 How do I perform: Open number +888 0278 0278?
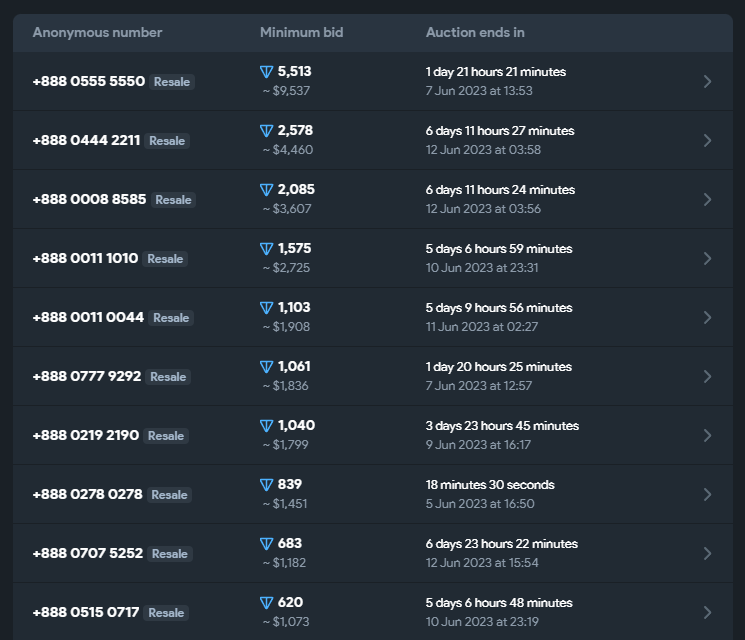coord(87,494)
